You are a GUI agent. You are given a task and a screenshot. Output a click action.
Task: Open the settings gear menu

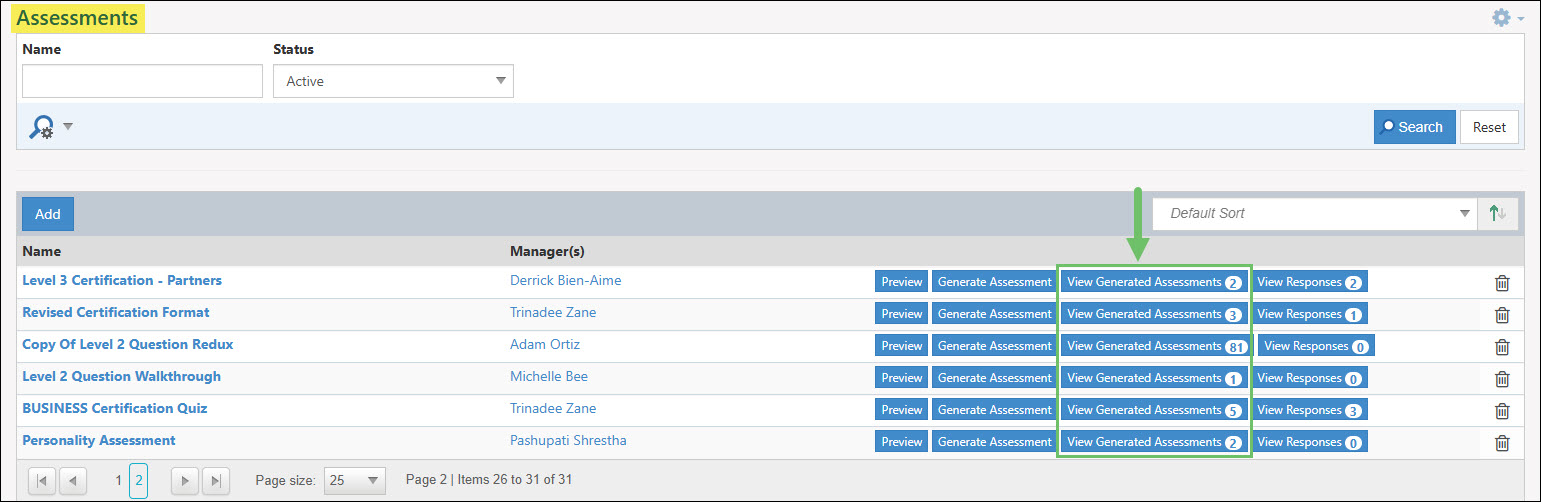pos(1508,18)
